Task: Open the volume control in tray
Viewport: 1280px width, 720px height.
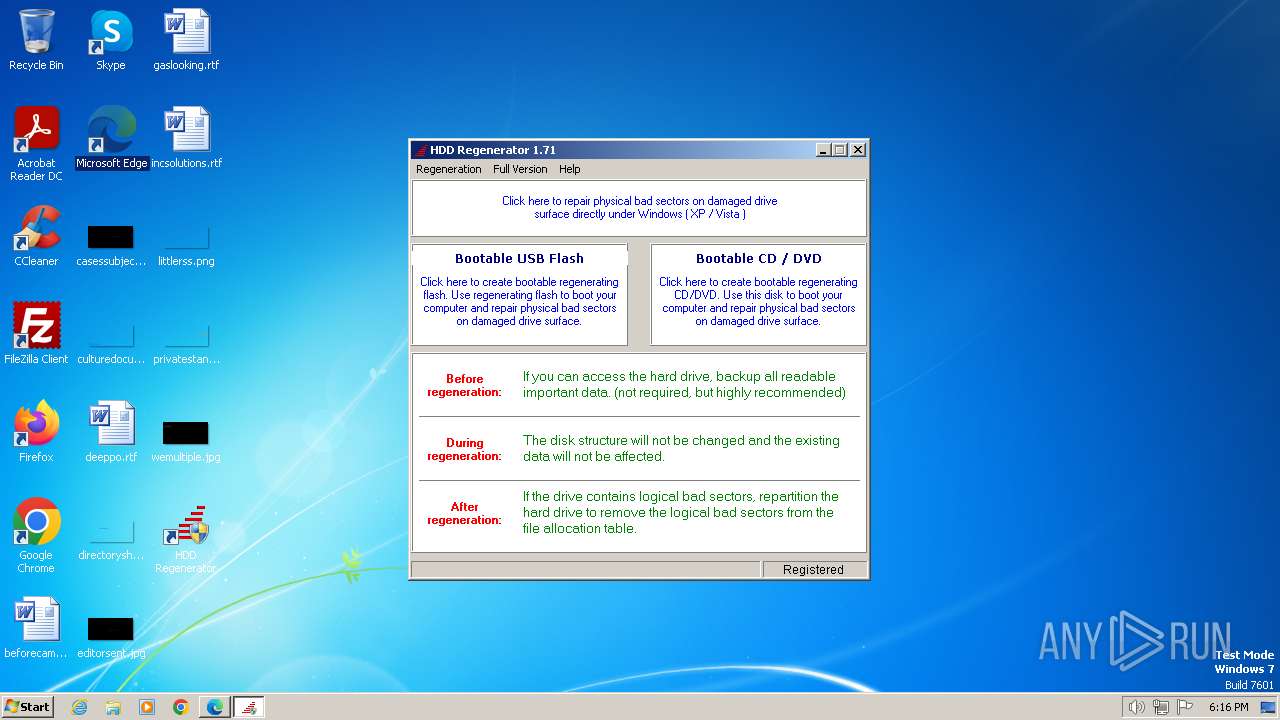Action: (x=1136, y=707)
